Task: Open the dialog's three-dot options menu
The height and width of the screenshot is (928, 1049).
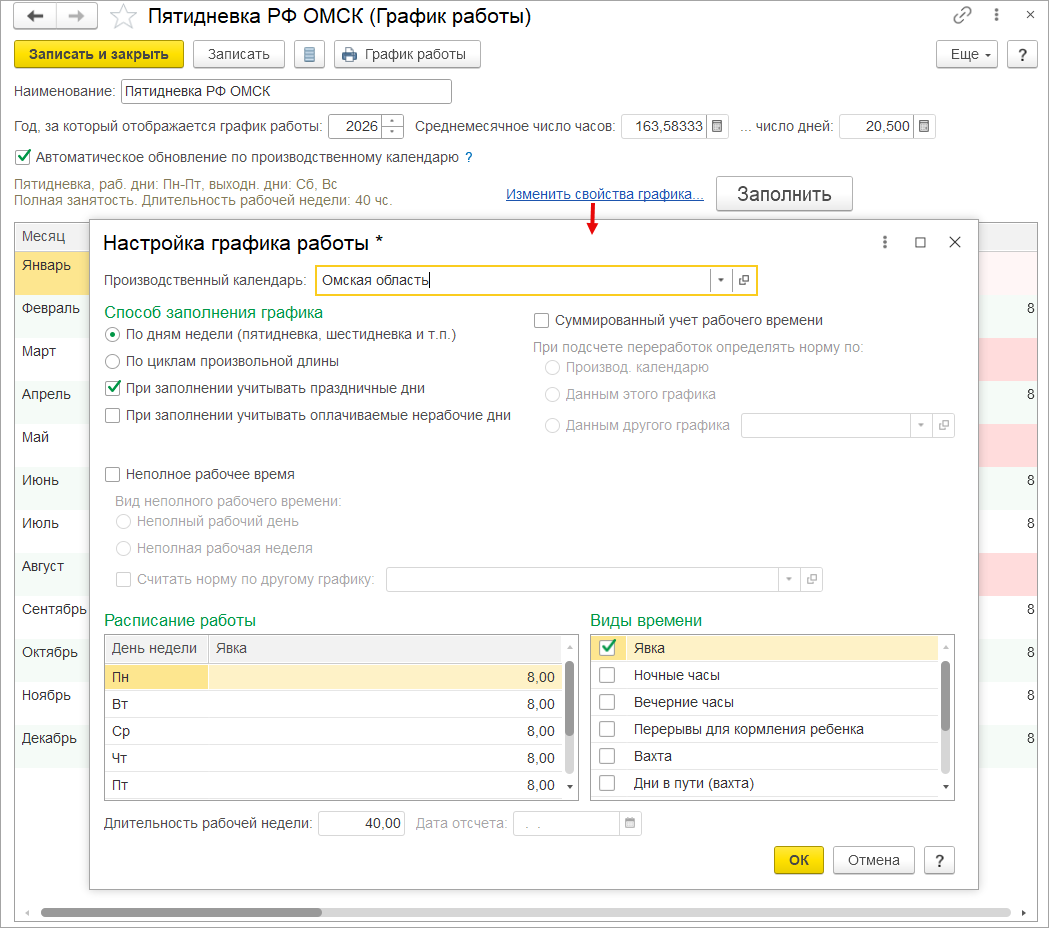Action: pos(885,242)
